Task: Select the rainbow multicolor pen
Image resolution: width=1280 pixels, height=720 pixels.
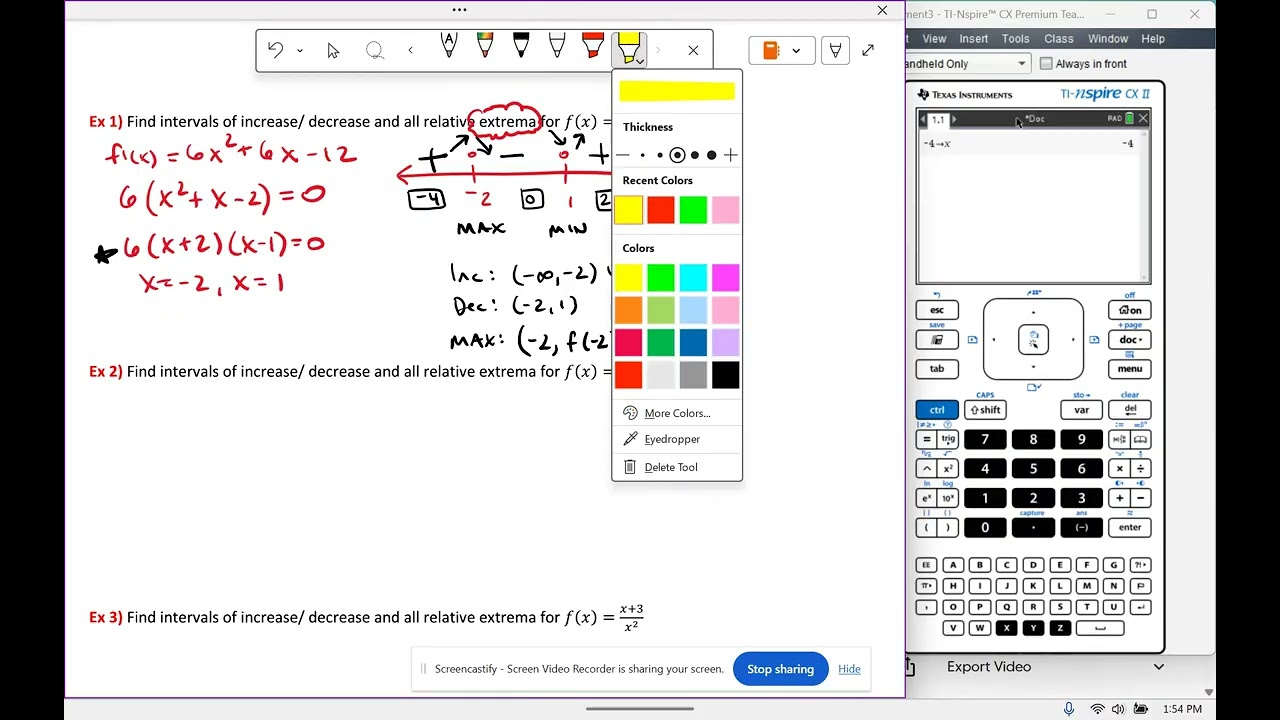Action: pos(485,45)
